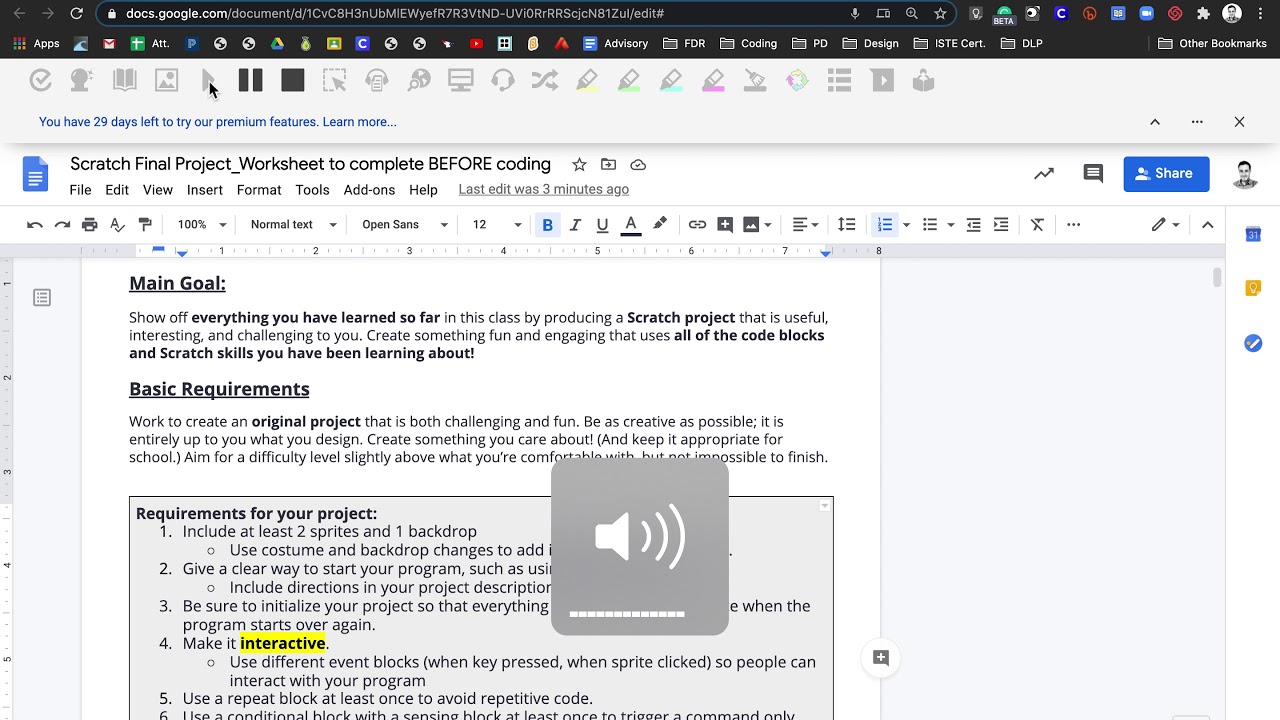Viewport: 1280px width, 720px height.
Task: Click the line spacing icon
Action: click(x=847, y=225)
